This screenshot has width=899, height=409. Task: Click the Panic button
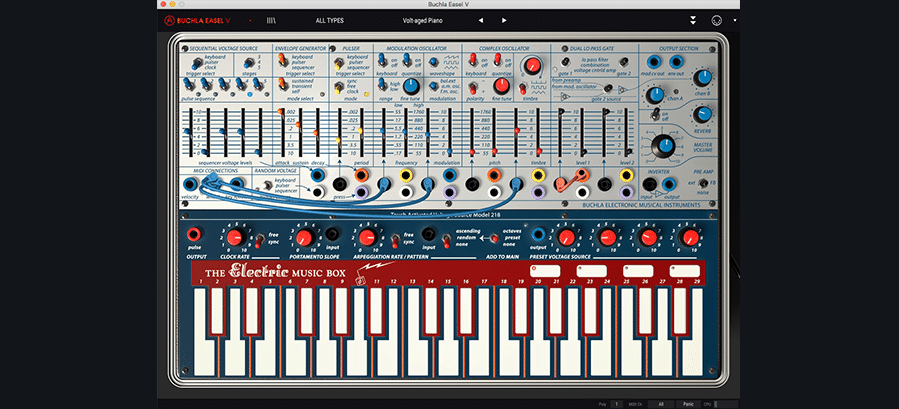coord(688,404)
